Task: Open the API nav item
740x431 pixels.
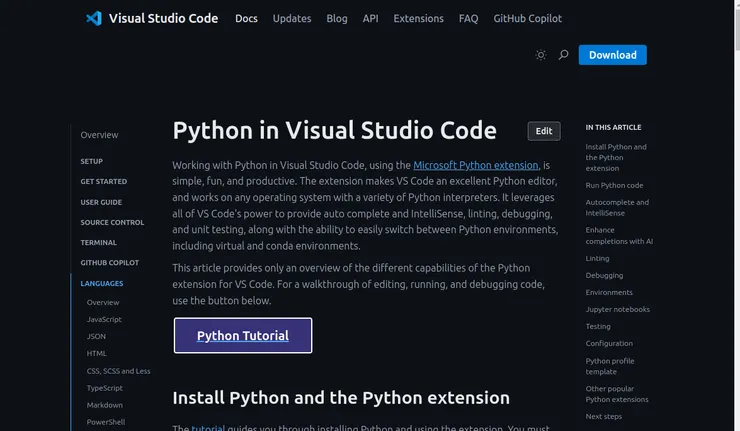Action: [x=370, y=18]
